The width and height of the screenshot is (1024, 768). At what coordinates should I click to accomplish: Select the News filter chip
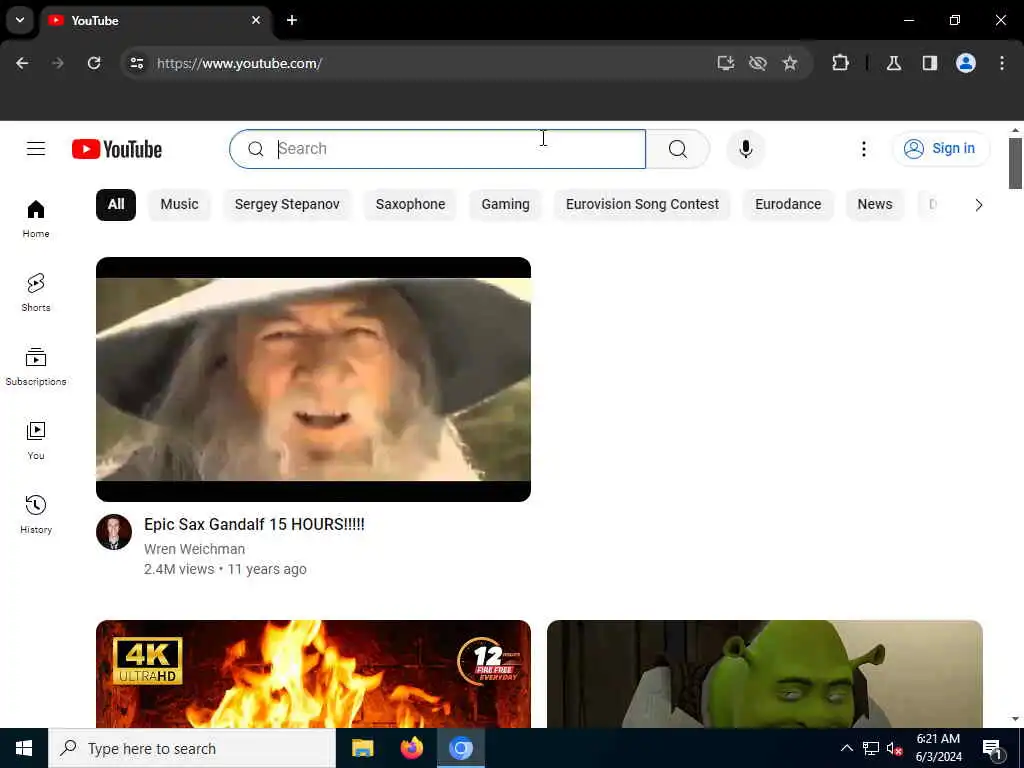pos(874,204)
